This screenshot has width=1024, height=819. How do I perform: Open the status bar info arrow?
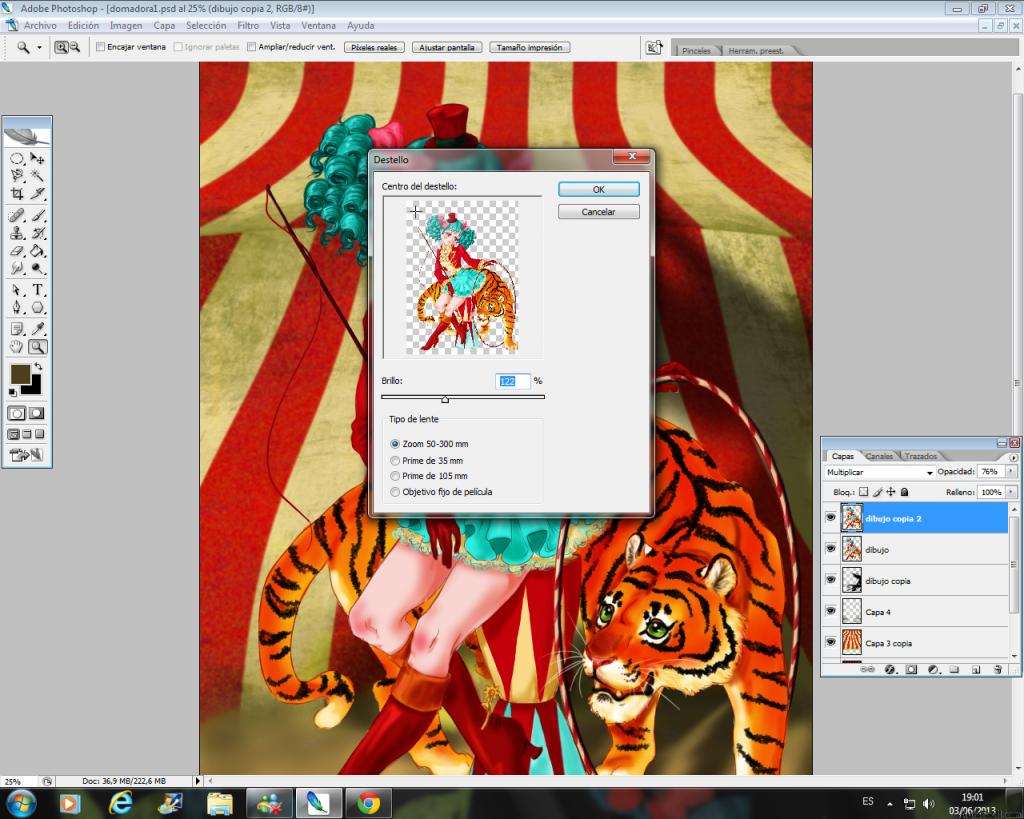coord(198,780)
